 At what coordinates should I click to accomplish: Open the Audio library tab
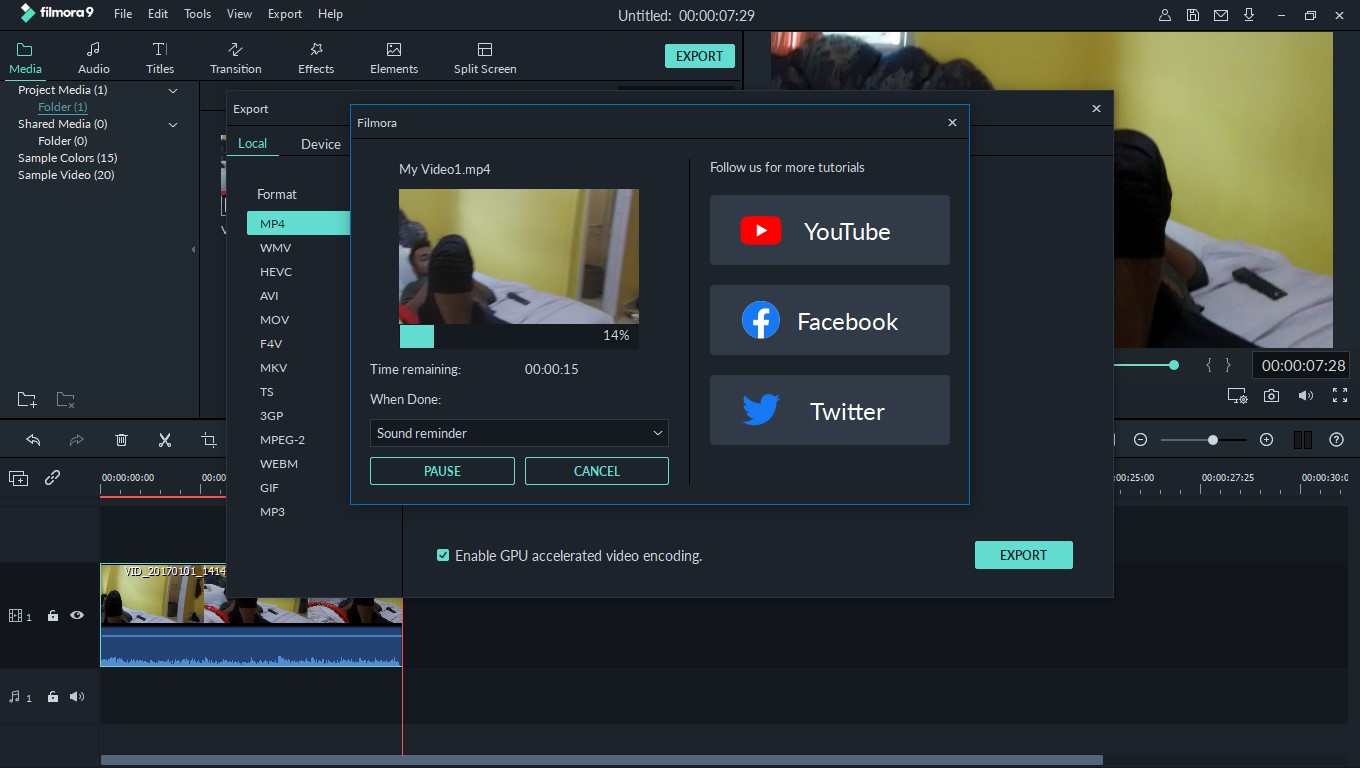94,58
